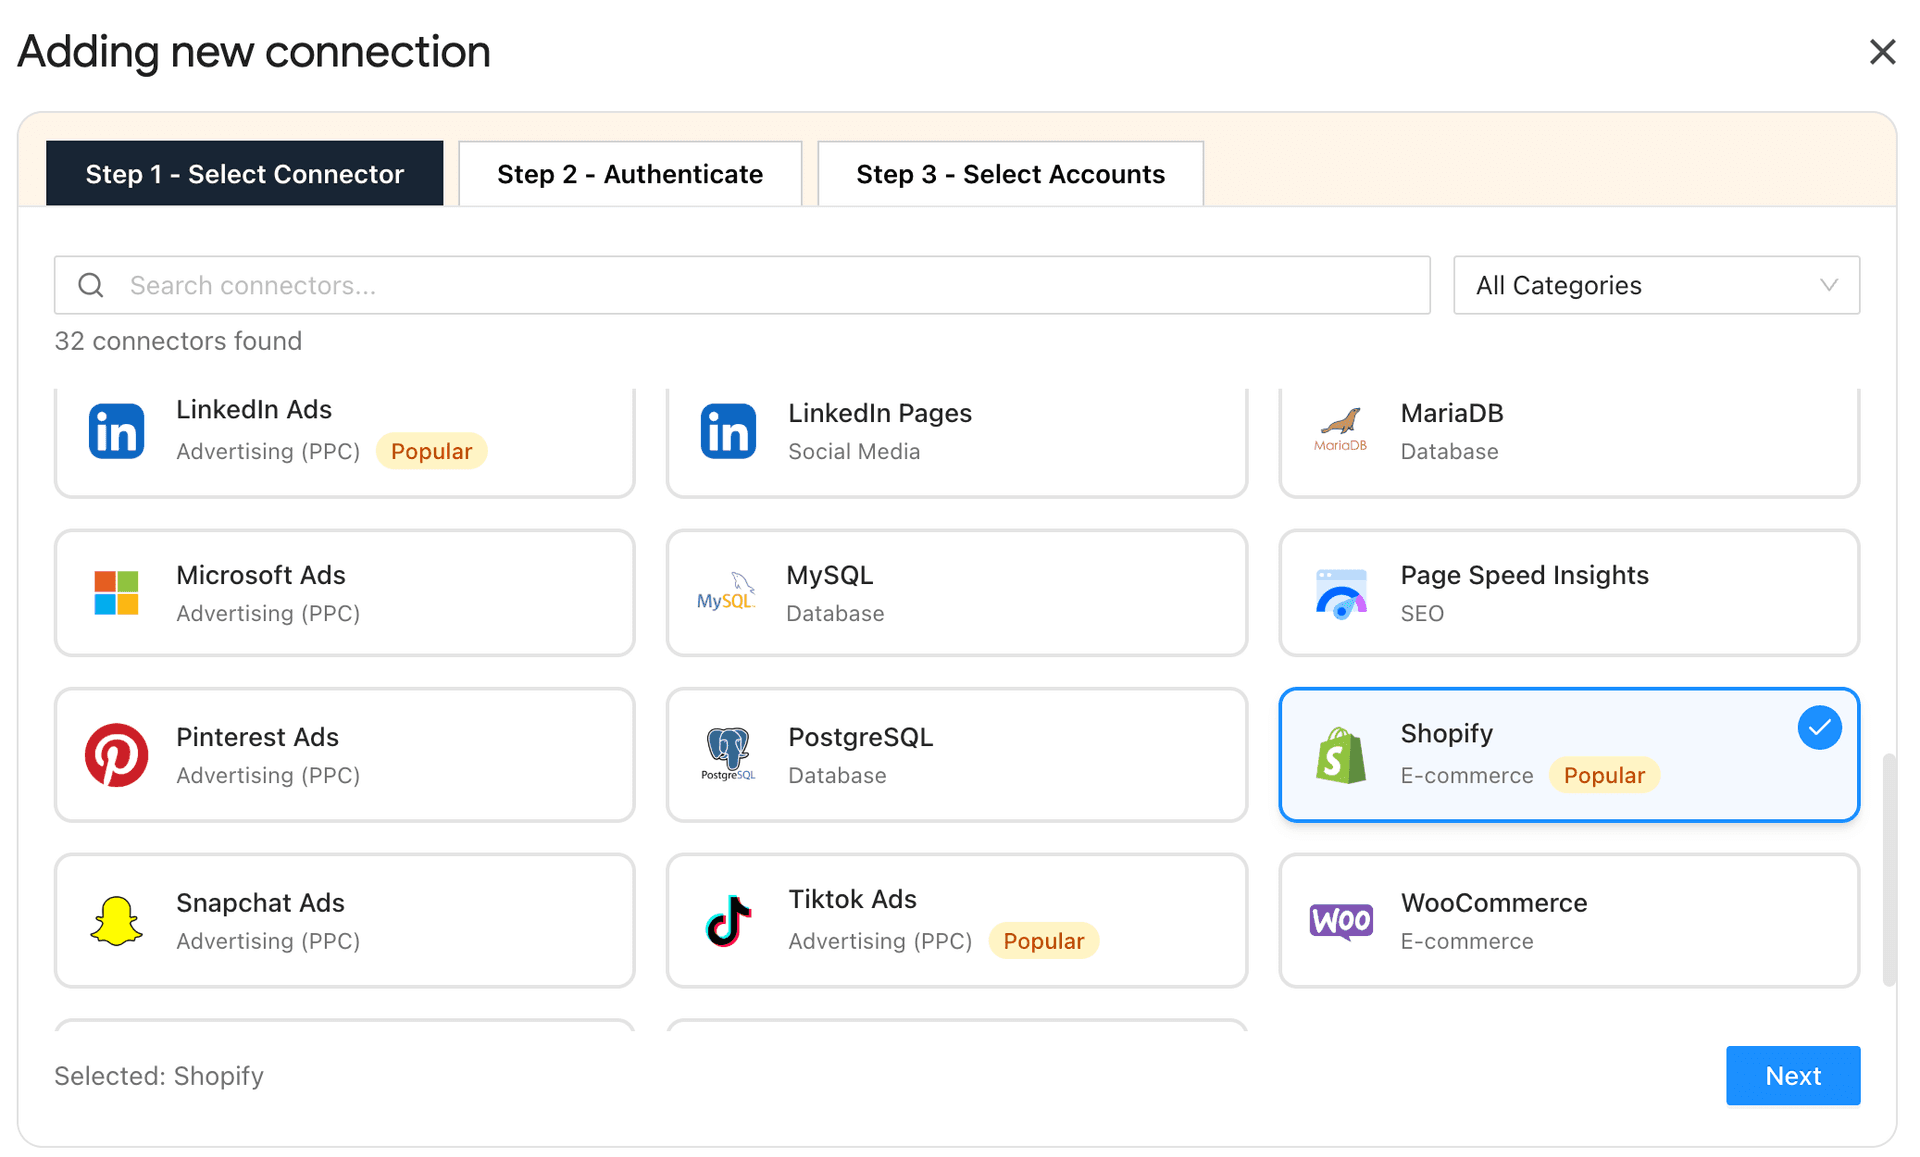Image resolution: width=1920 pixels, height=1157 pixels.
Task: Click the Next button
Action: [1792, 1075]
